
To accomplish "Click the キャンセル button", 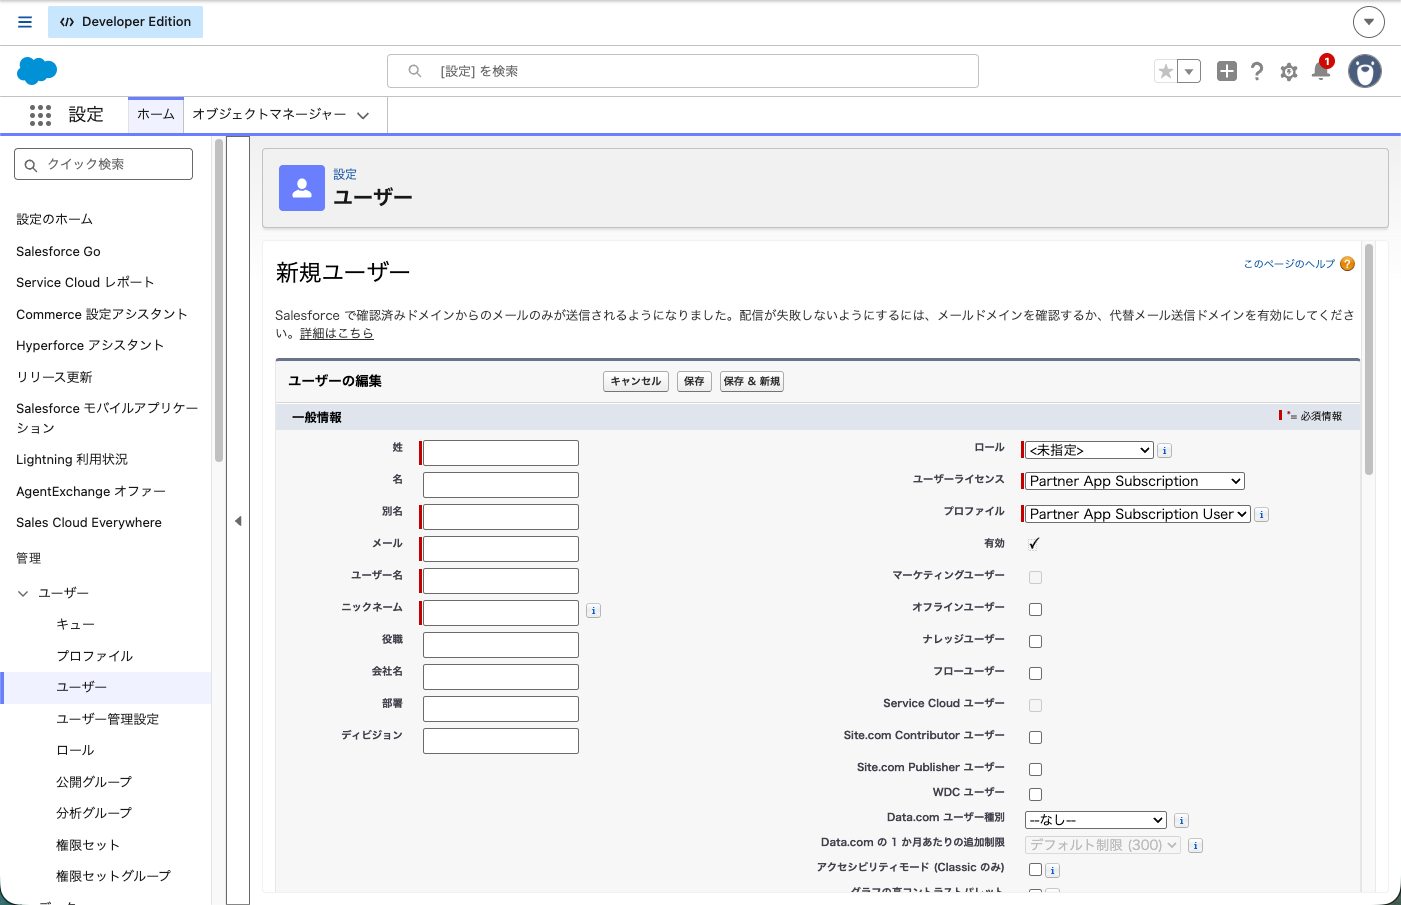I will point(636,381).
